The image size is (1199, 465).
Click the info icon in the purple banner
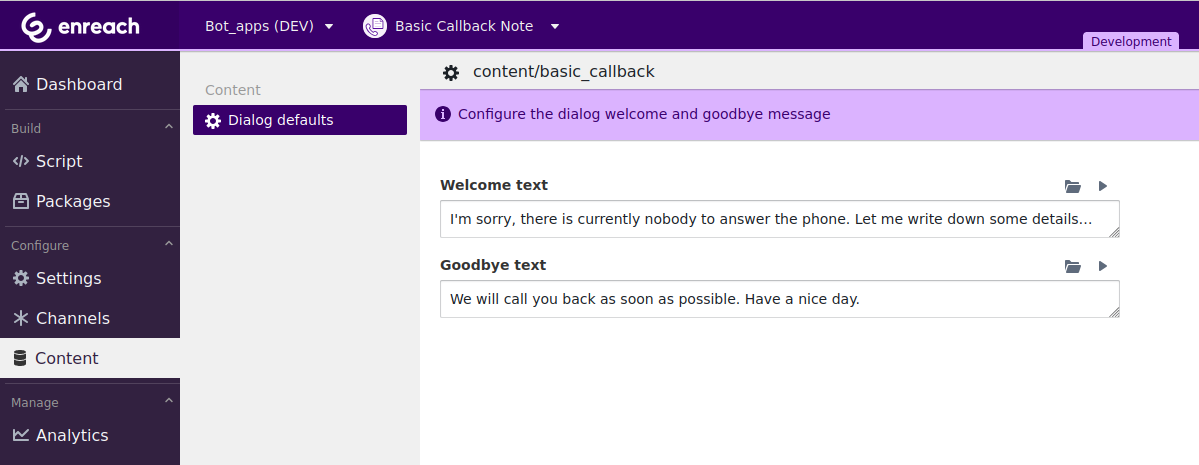[x=443, y=114]
